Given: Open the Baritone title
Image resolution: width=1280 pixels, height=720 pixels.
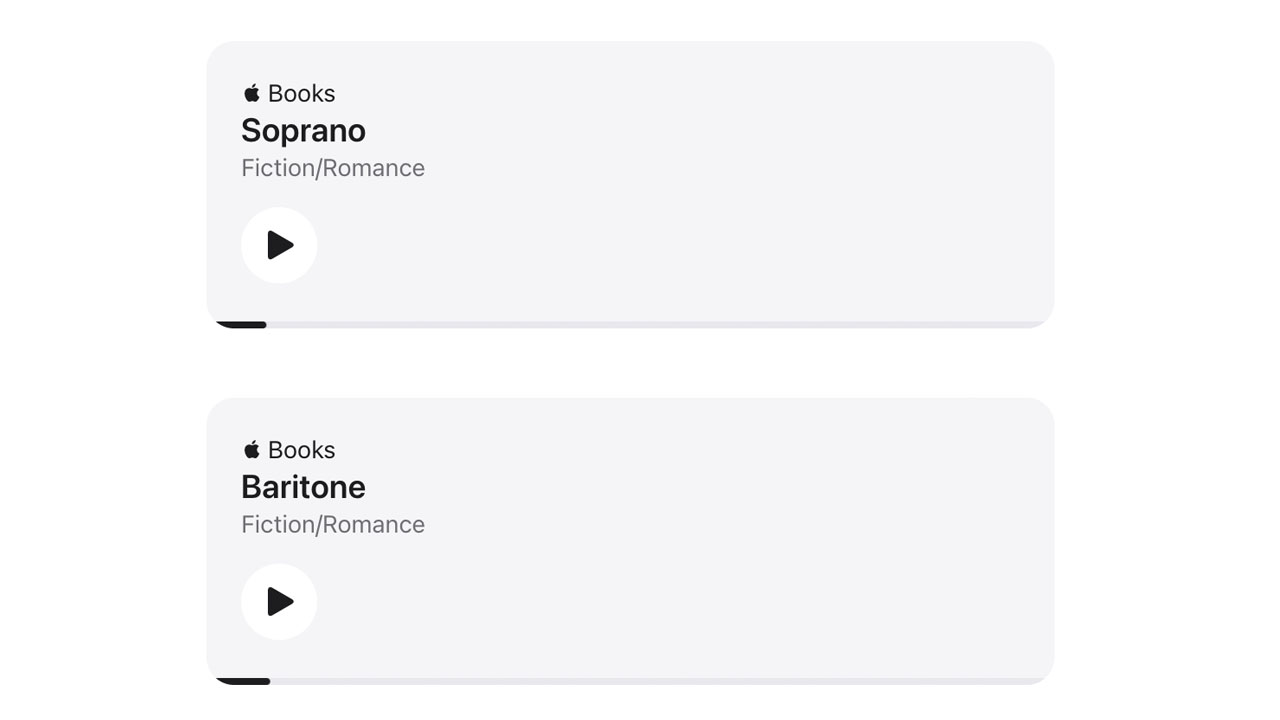Looking at the screenshot, I should (303, 487).
